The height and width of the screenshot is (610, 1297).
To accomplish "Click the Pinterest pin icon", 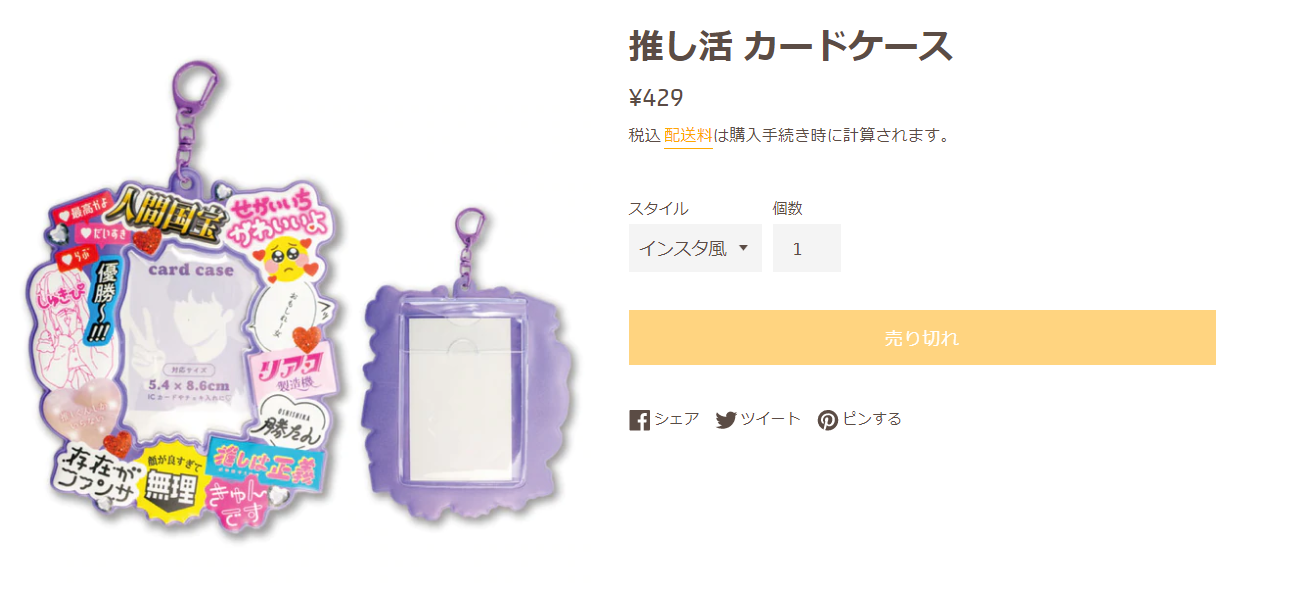I will click(x=828, y=420).
